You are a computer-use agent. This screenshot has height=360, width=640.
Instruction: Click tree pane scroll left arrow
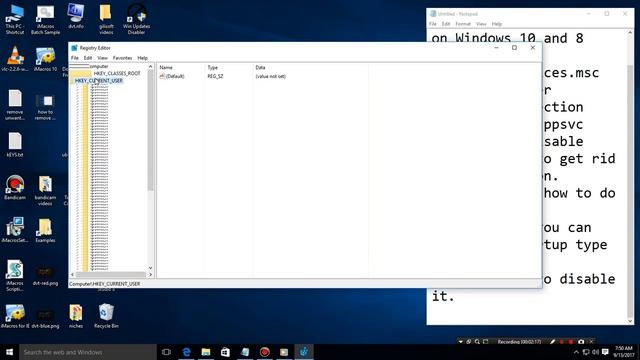[x=72, y=275]
